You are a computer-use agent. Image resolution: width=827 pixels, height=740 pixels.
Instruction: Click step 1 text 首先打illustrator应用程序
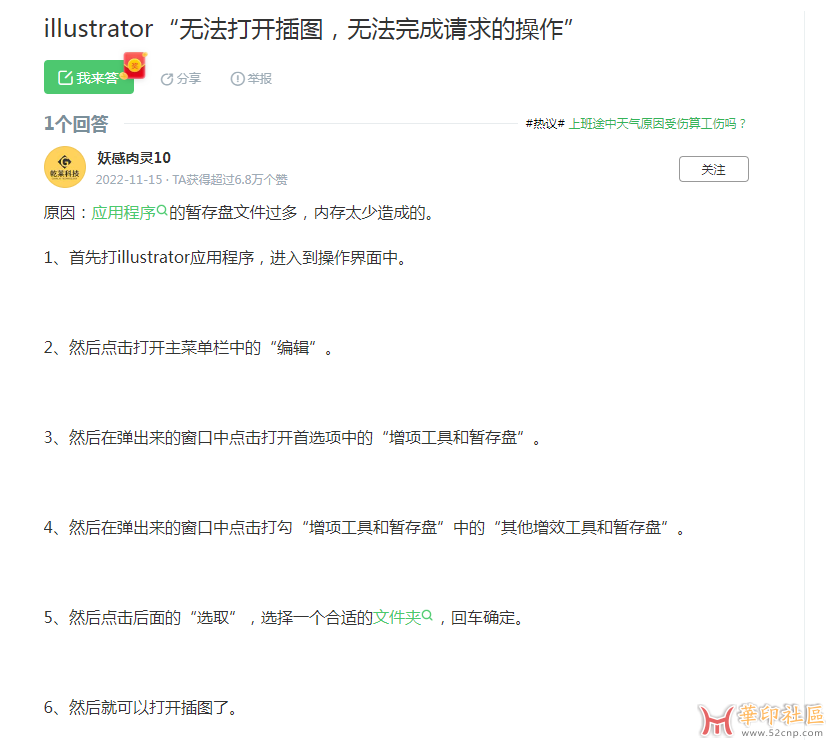225,257
